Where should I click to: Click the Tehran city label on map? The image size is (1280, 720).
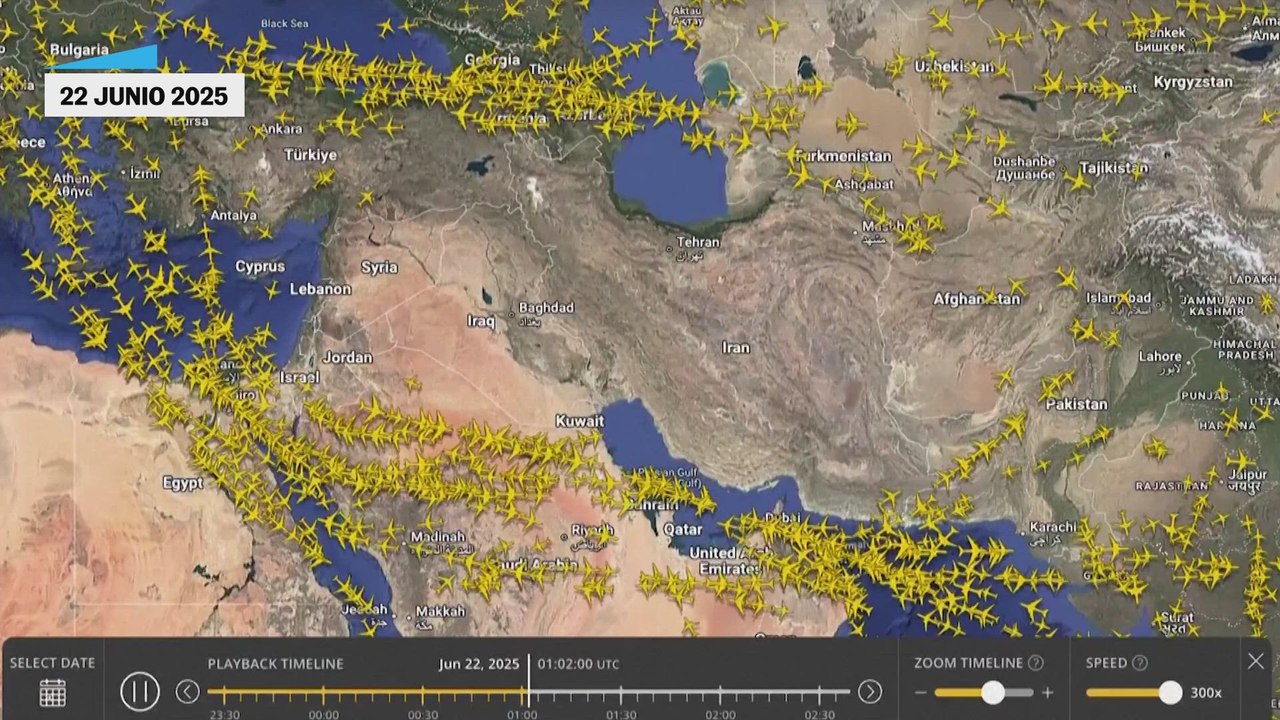[x=698, y=242]
